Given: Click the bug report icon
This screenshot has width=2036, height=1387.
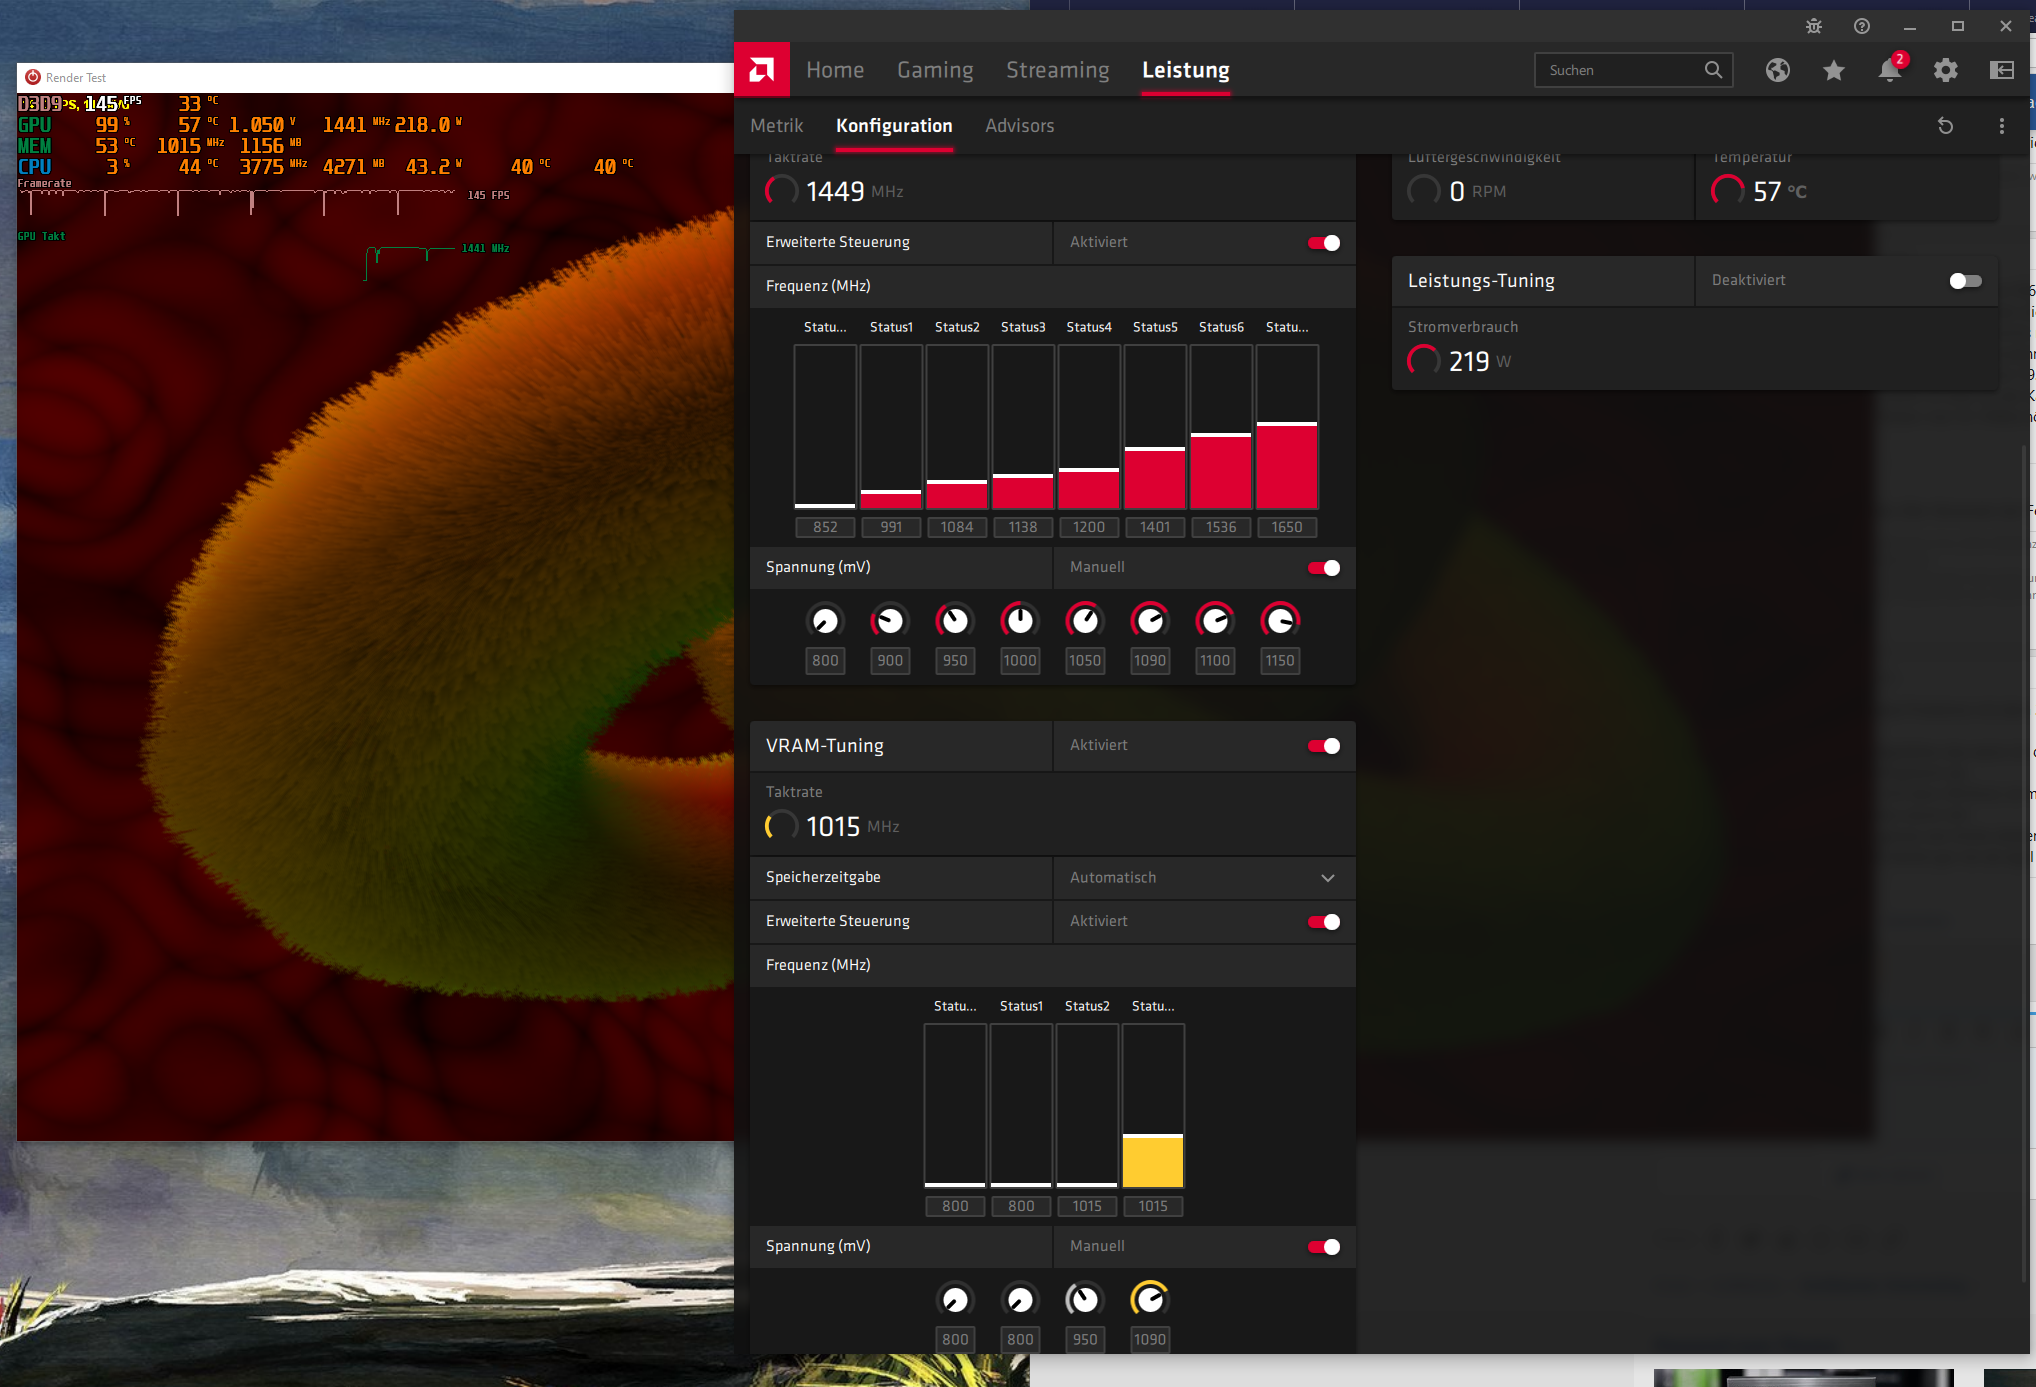Looking at the screenshot, I should click(x=1813, y=27).
